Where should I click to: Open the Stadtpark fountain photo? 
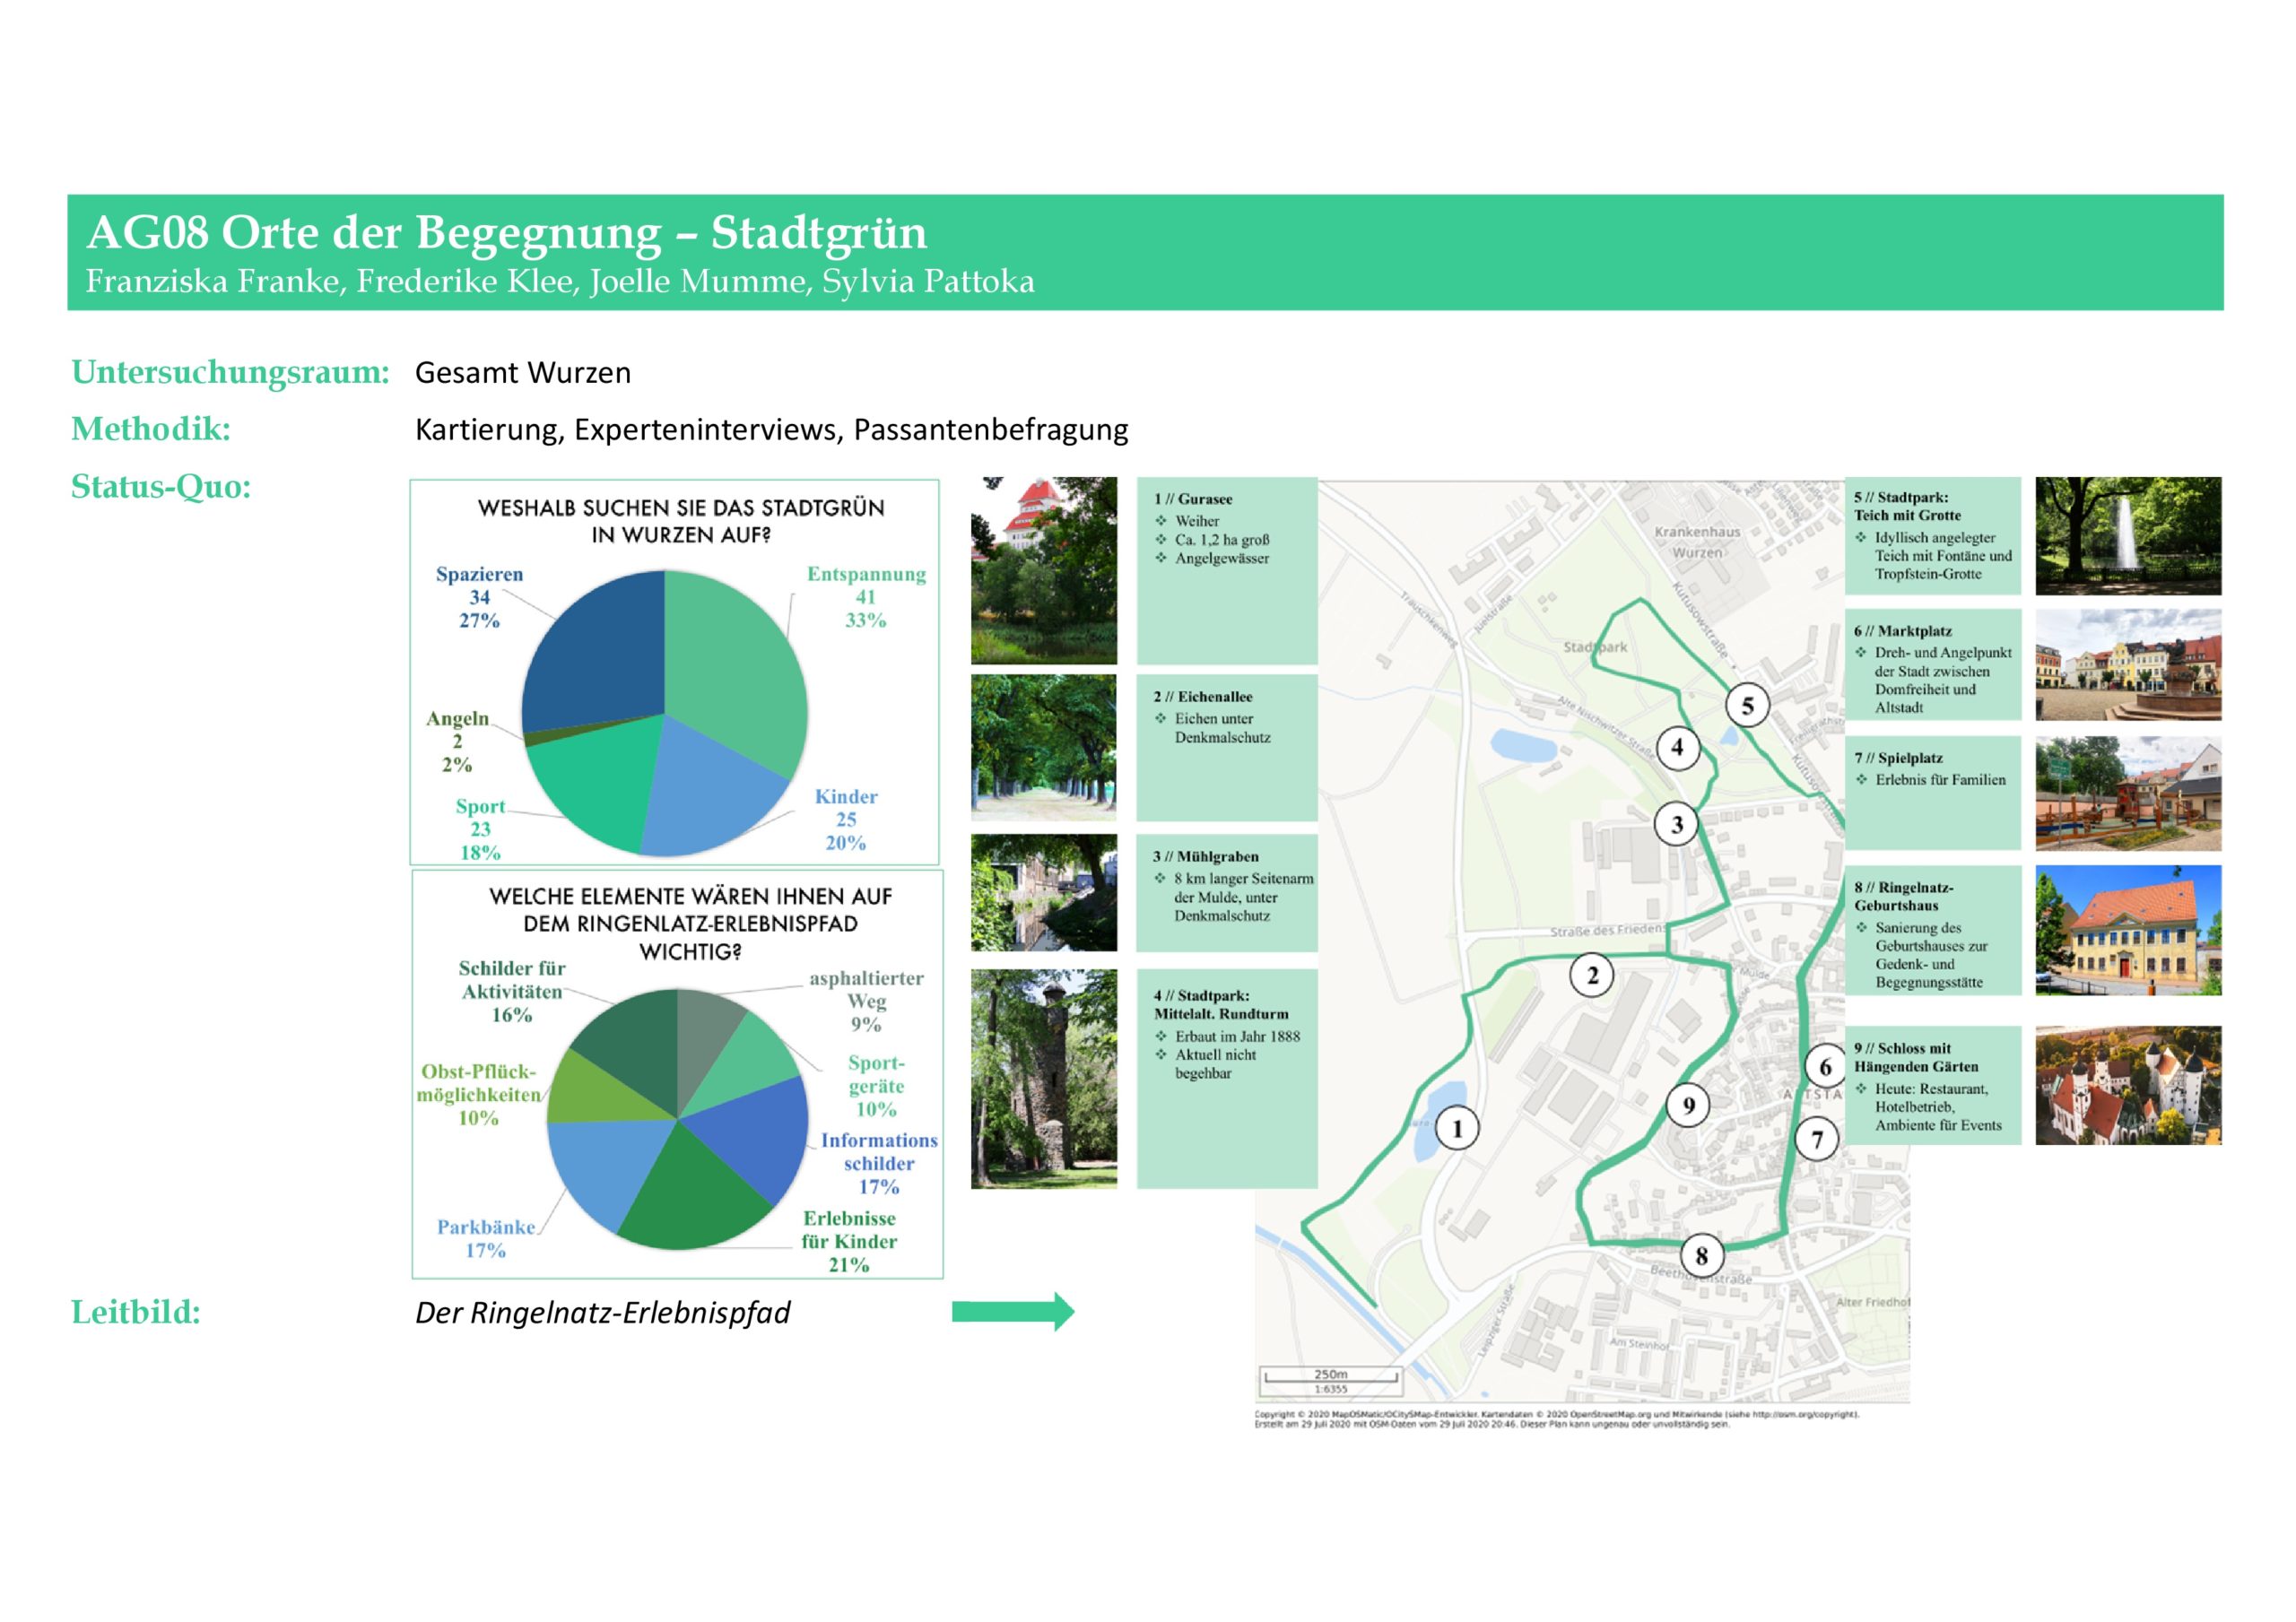click(x=2128, y=536)
